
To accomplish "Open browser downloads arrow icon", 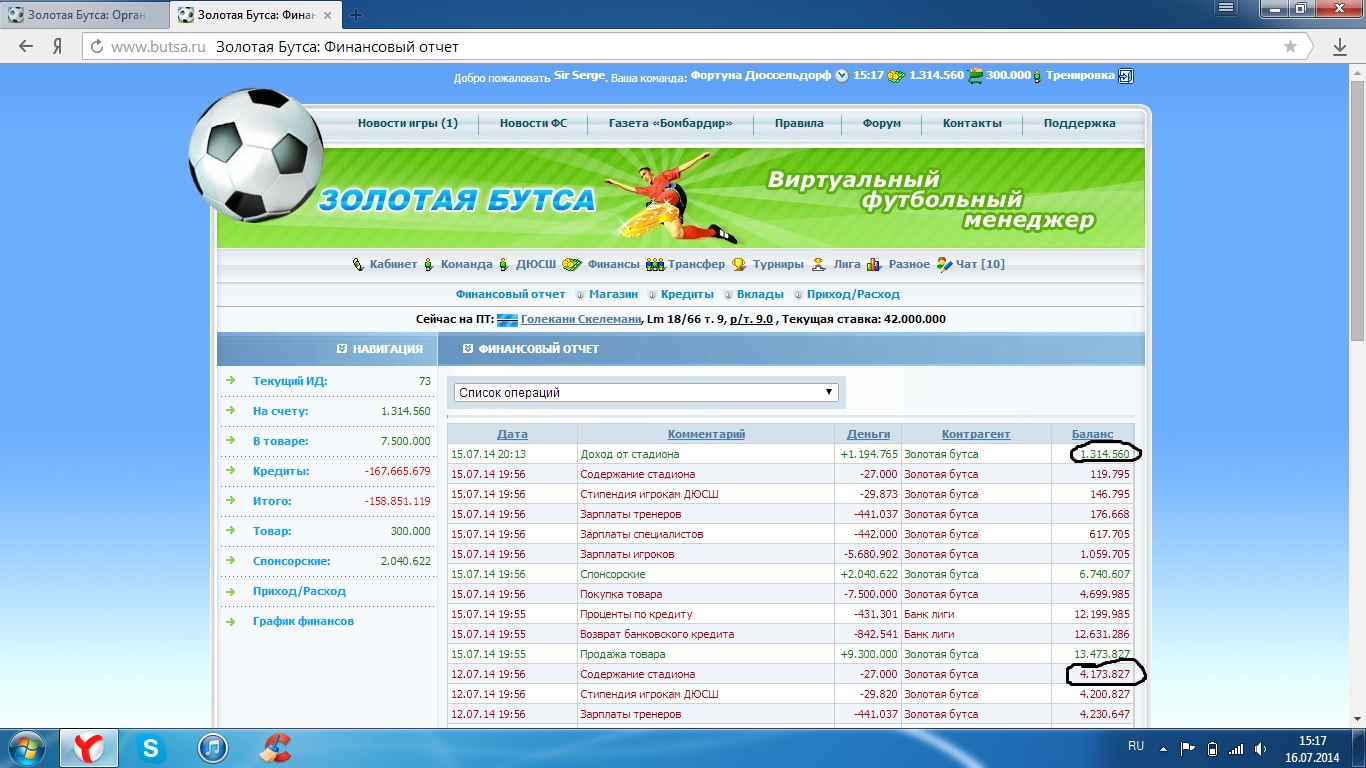I will tap(1340, 47).
